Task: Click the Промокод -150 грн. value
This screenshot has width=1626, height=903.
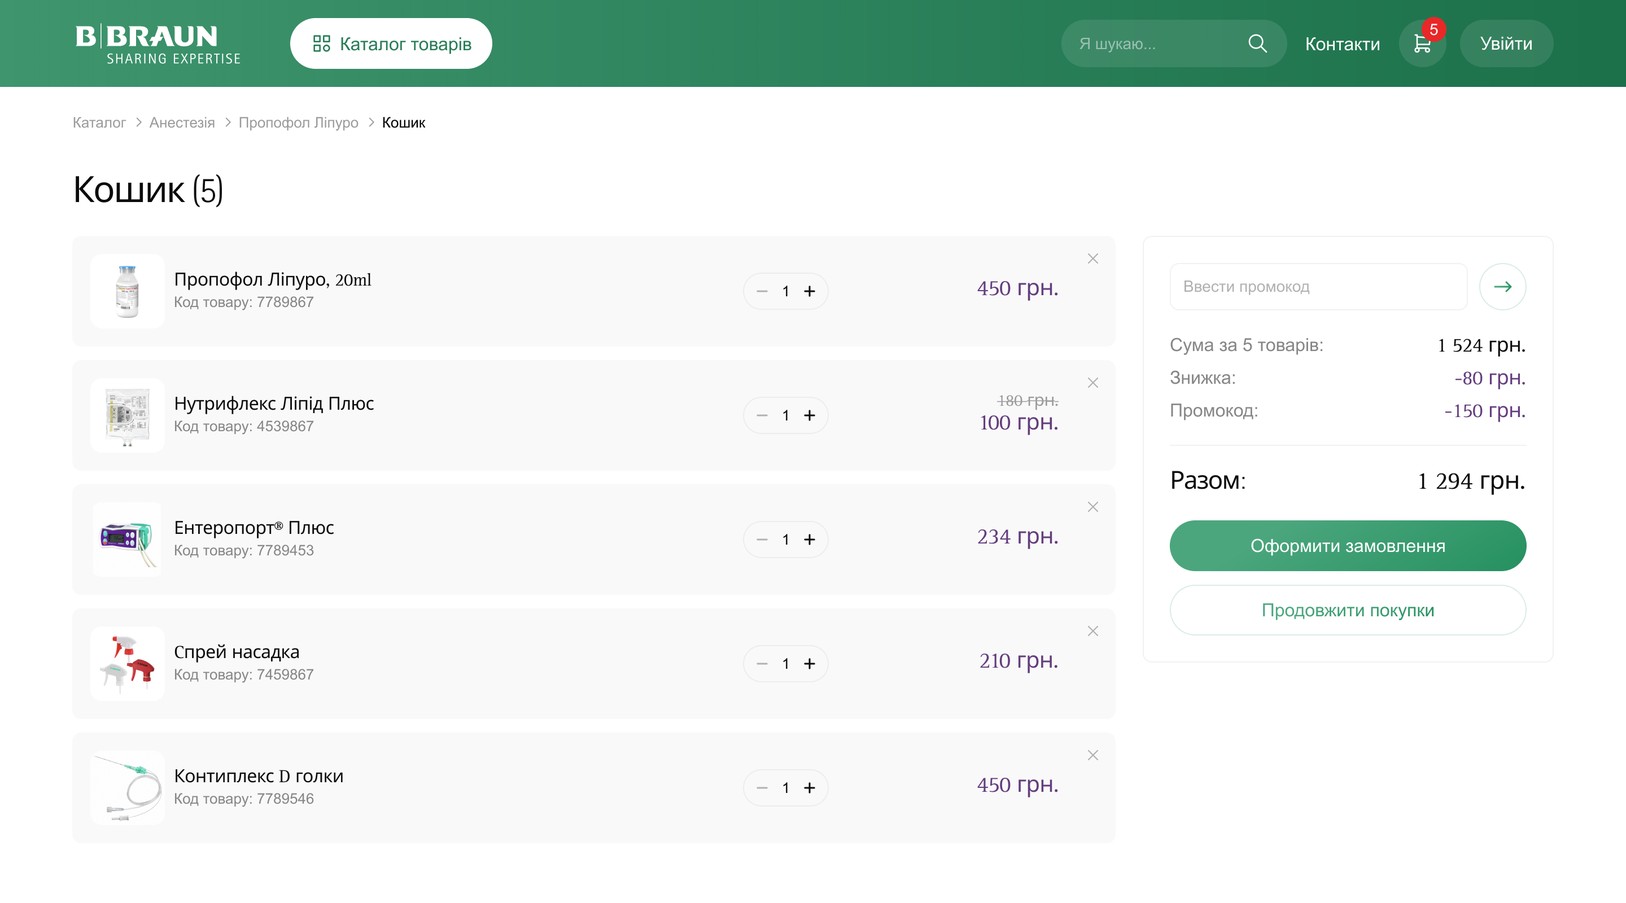Action: coord(1485,411)
